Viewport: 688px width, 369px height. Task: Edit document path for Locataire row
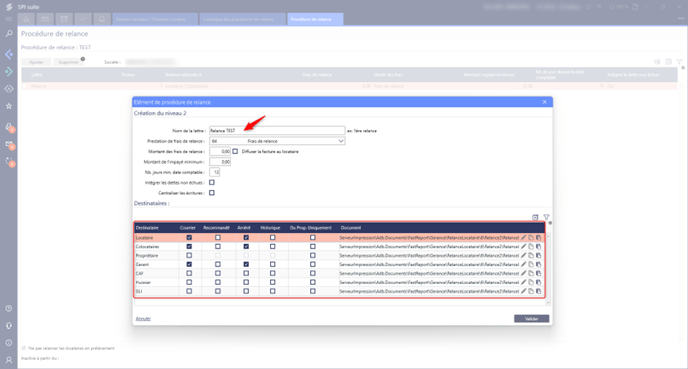point(523,237)
